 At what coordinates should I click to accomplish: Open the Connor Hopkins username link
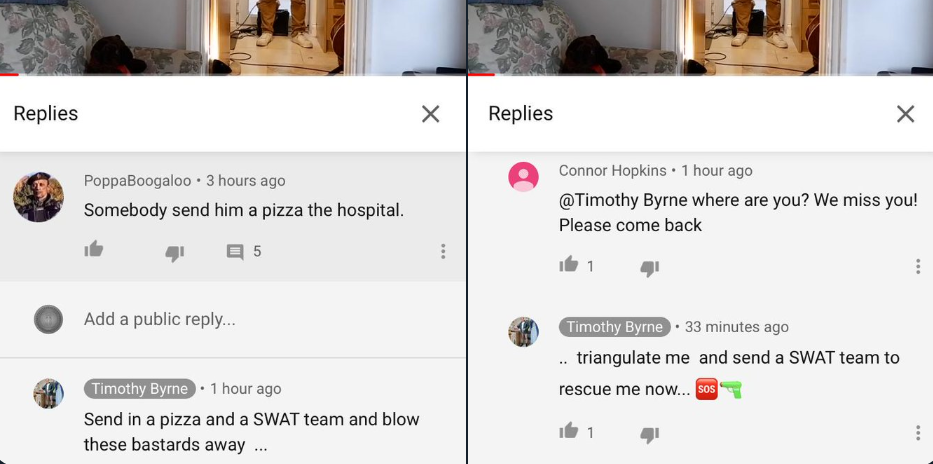[x=612, y=171]
